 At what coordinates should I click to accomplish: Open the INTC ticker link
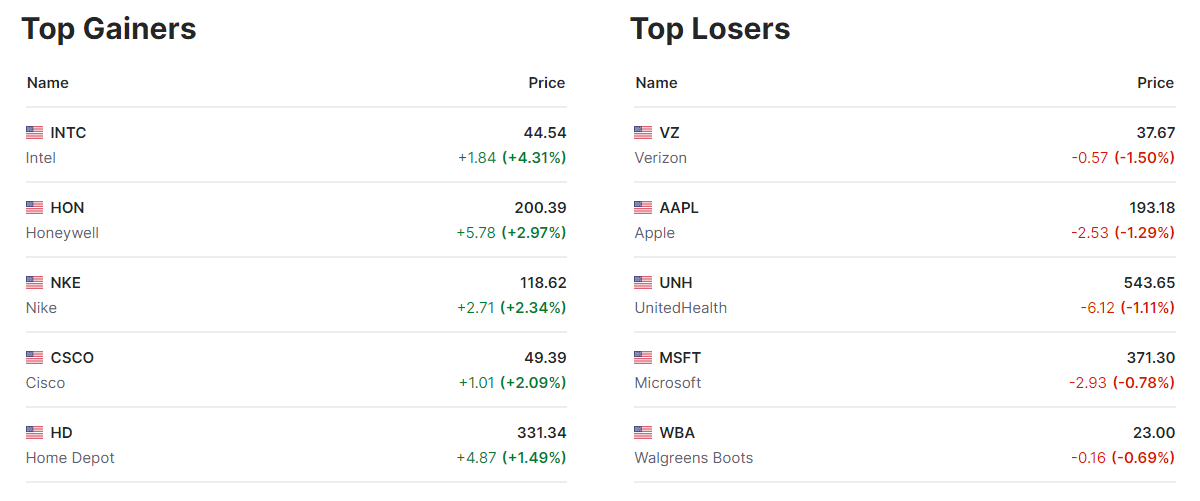(68, 132)
